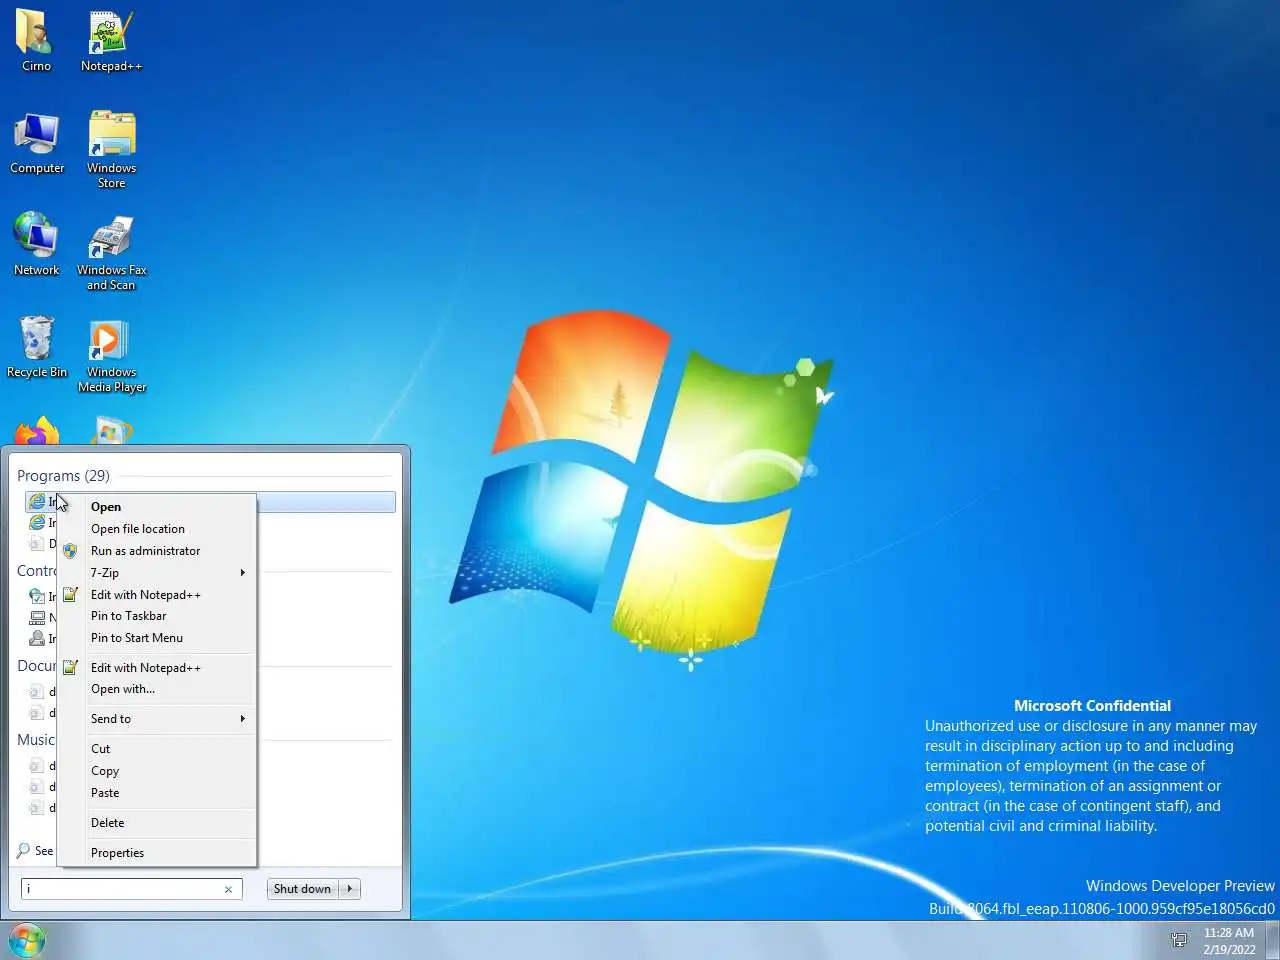Viewport: 1280px width, 960px height.
Task: Choose Copy from context menu
Action: click(x=157, y=771)
